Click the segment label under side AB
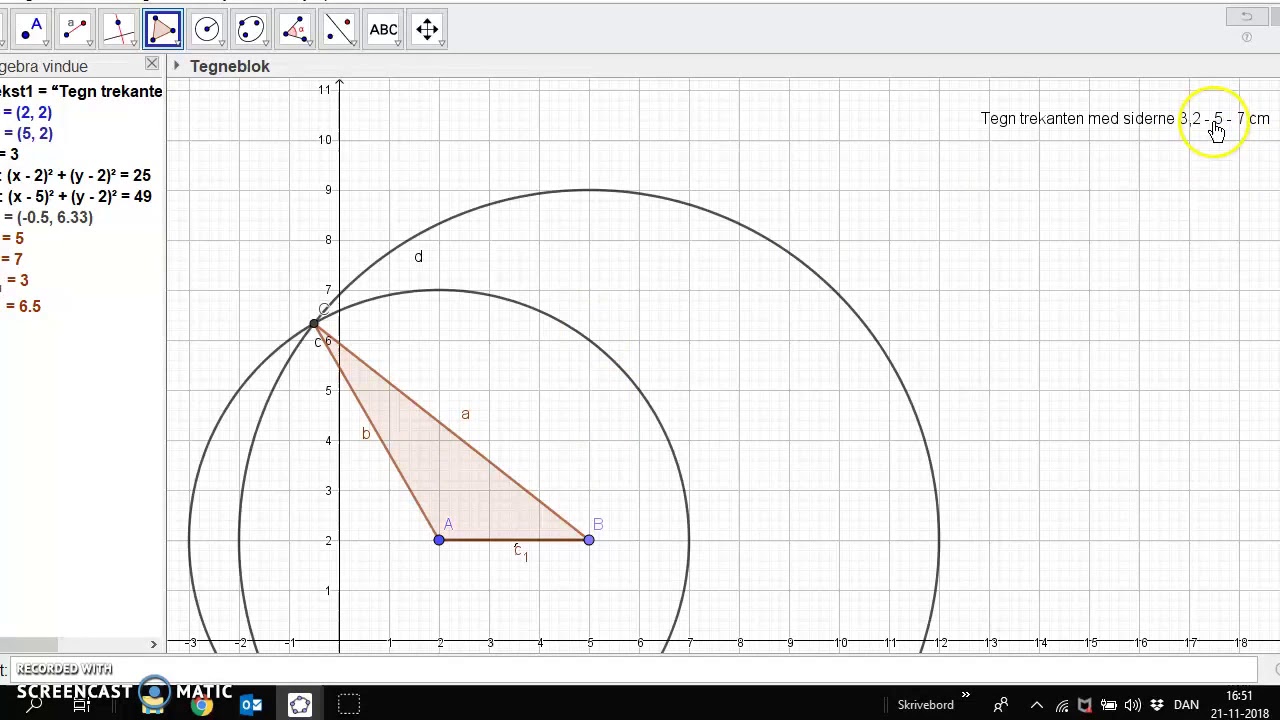The width and height of the screenshot is (1280, 720). coord(521,551)
